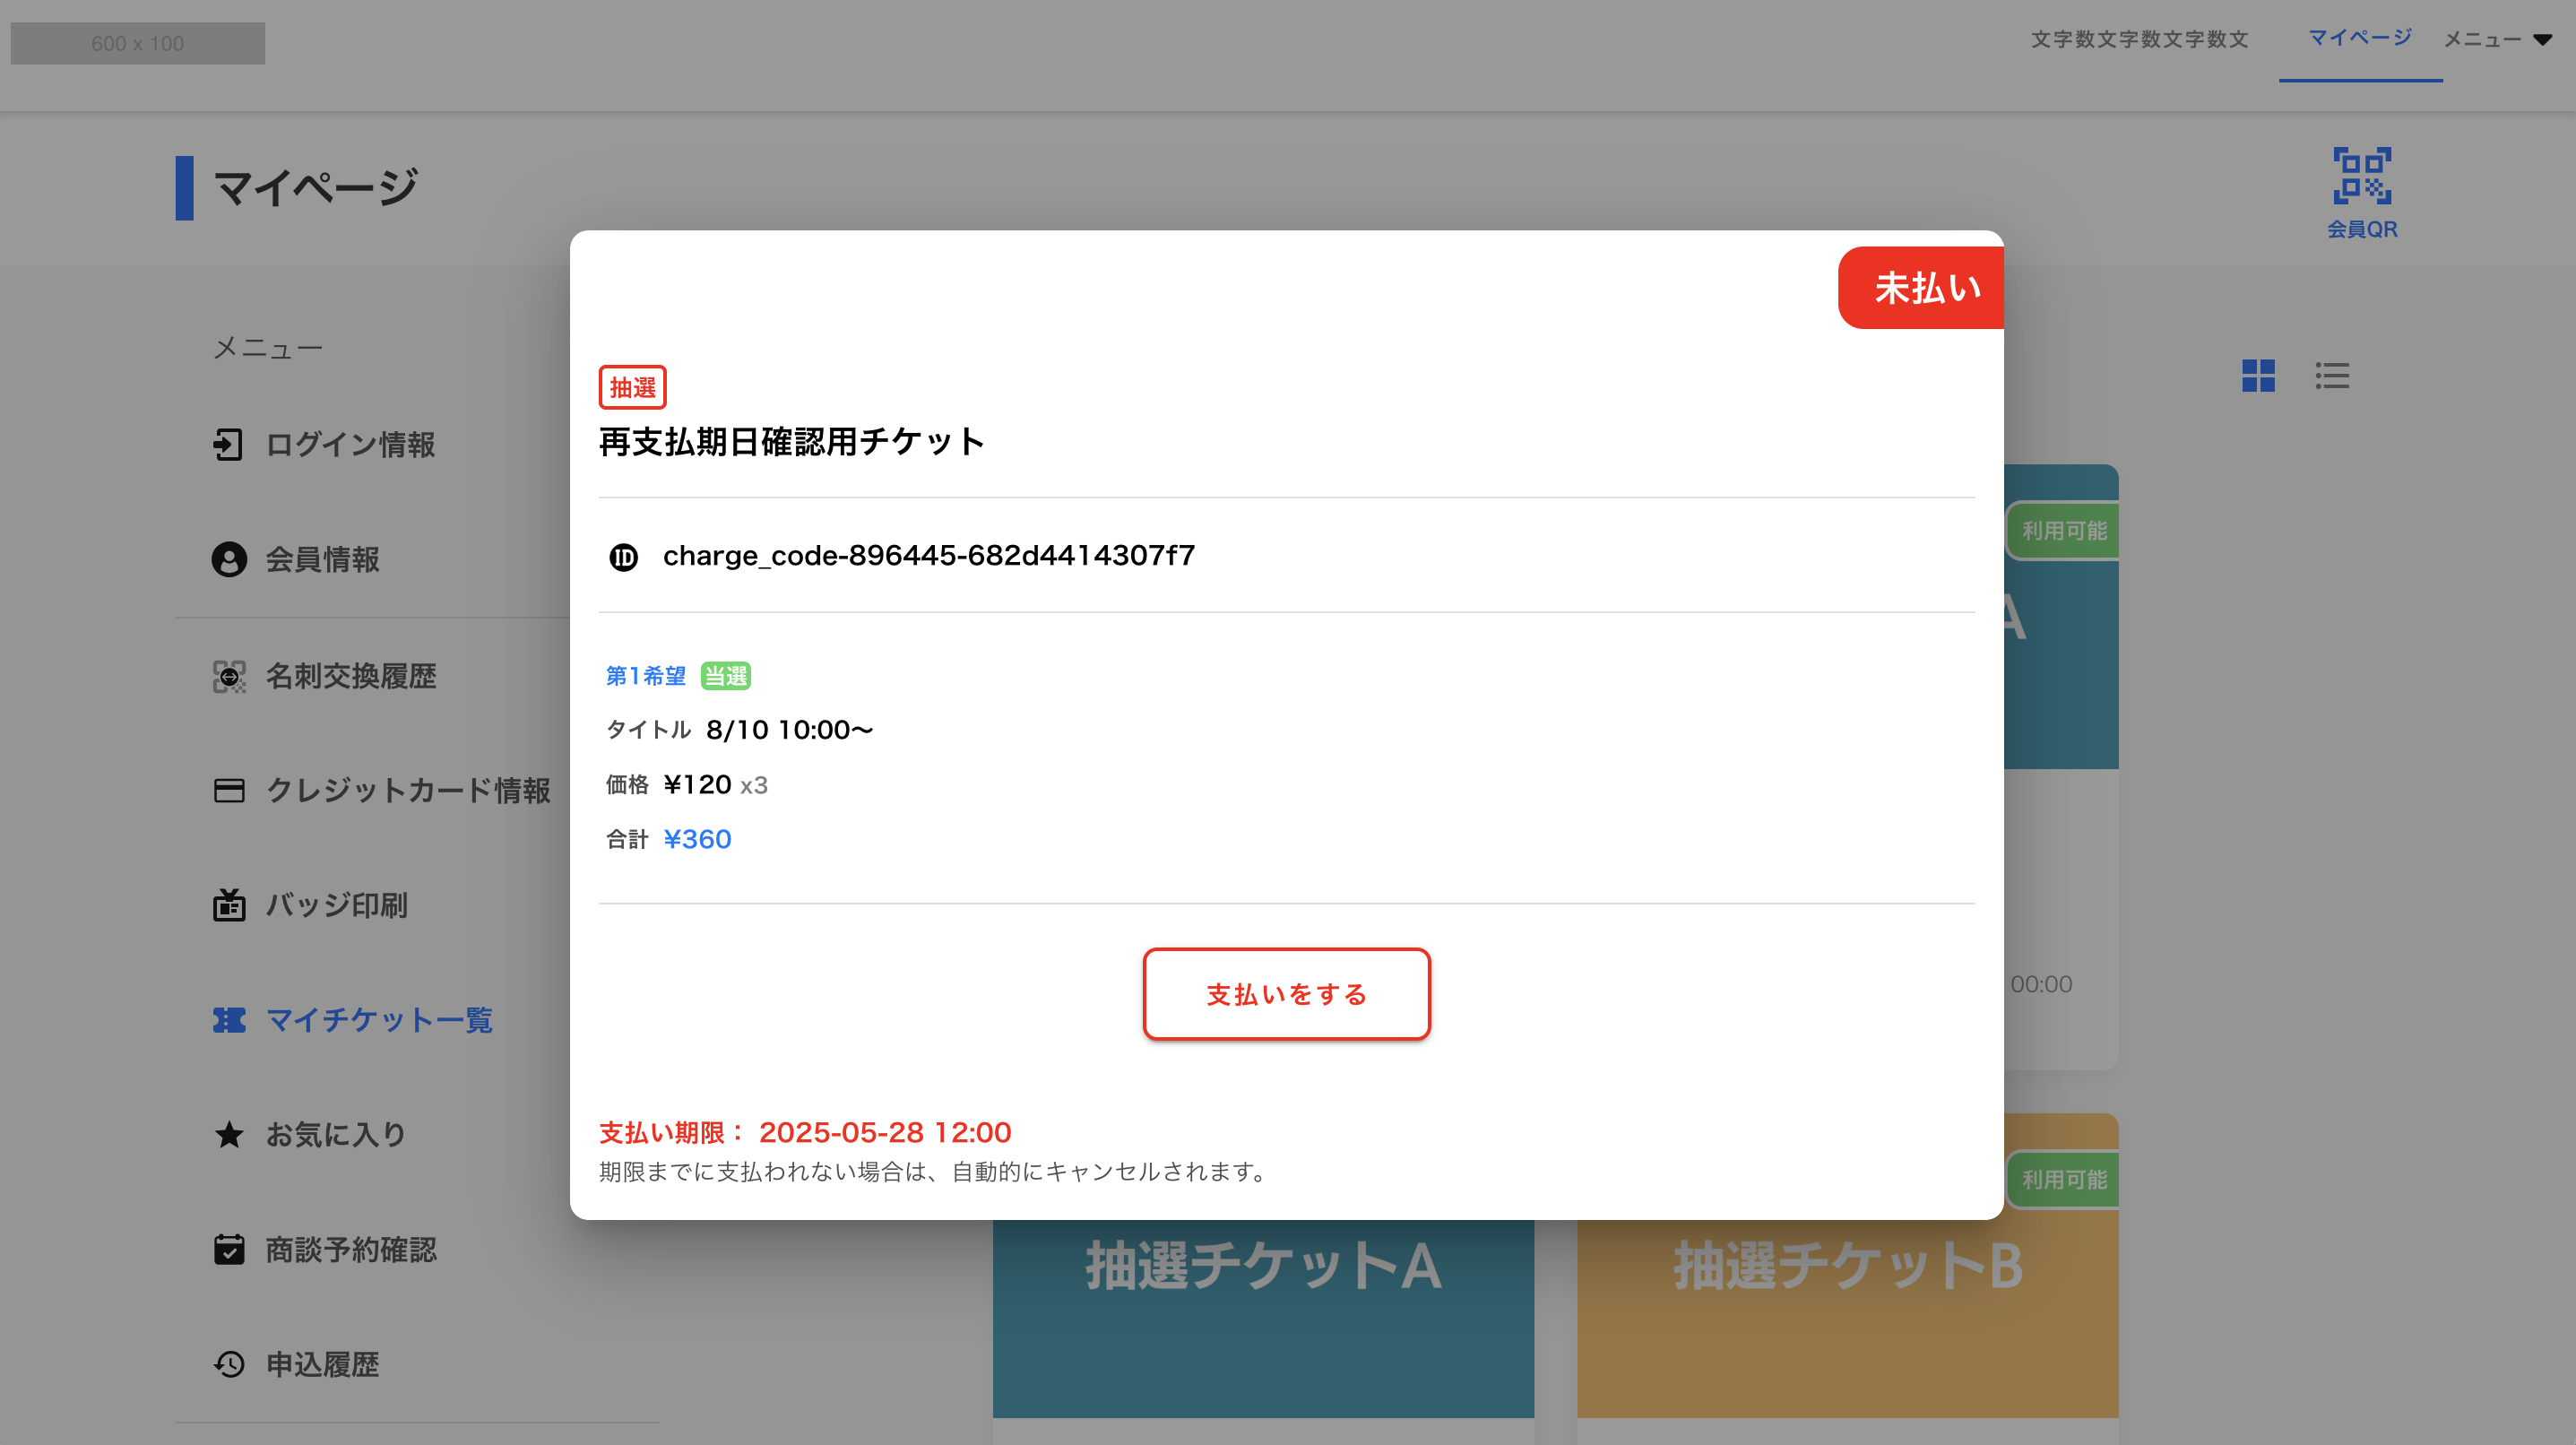
Task: Click the 第1希望 label
Action: pos(645,676)
